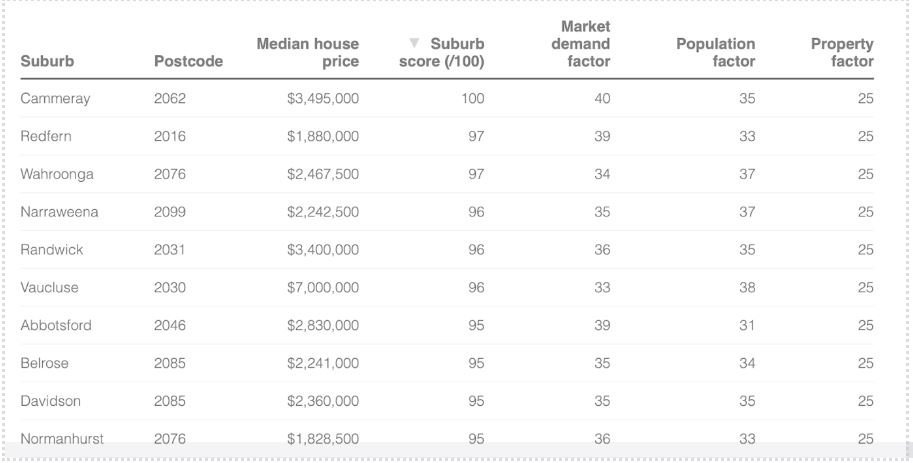This screenshot has height=463, width=913.
Task: Sort by Property factor header
Action: coord(842,53)
